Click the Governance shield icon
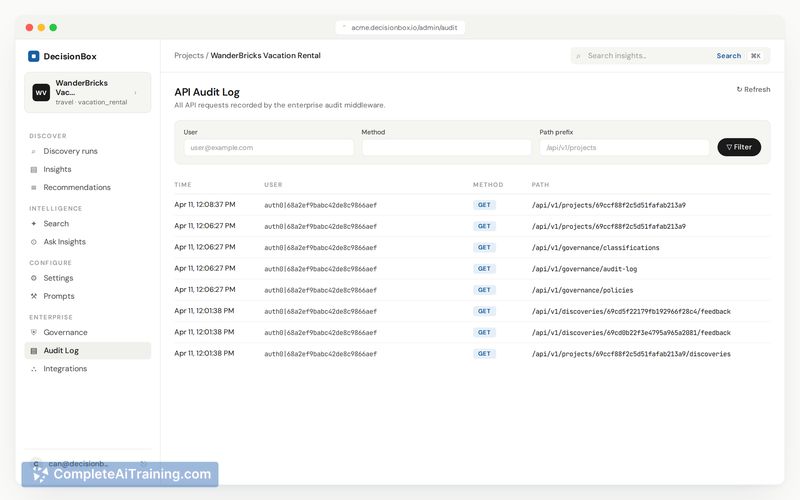800x500 pixels. click(34, 333)
